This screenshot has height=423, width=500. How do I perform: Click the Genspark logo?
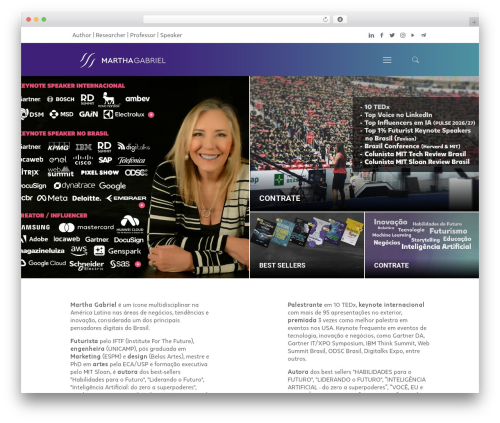(x=118, y=251)
